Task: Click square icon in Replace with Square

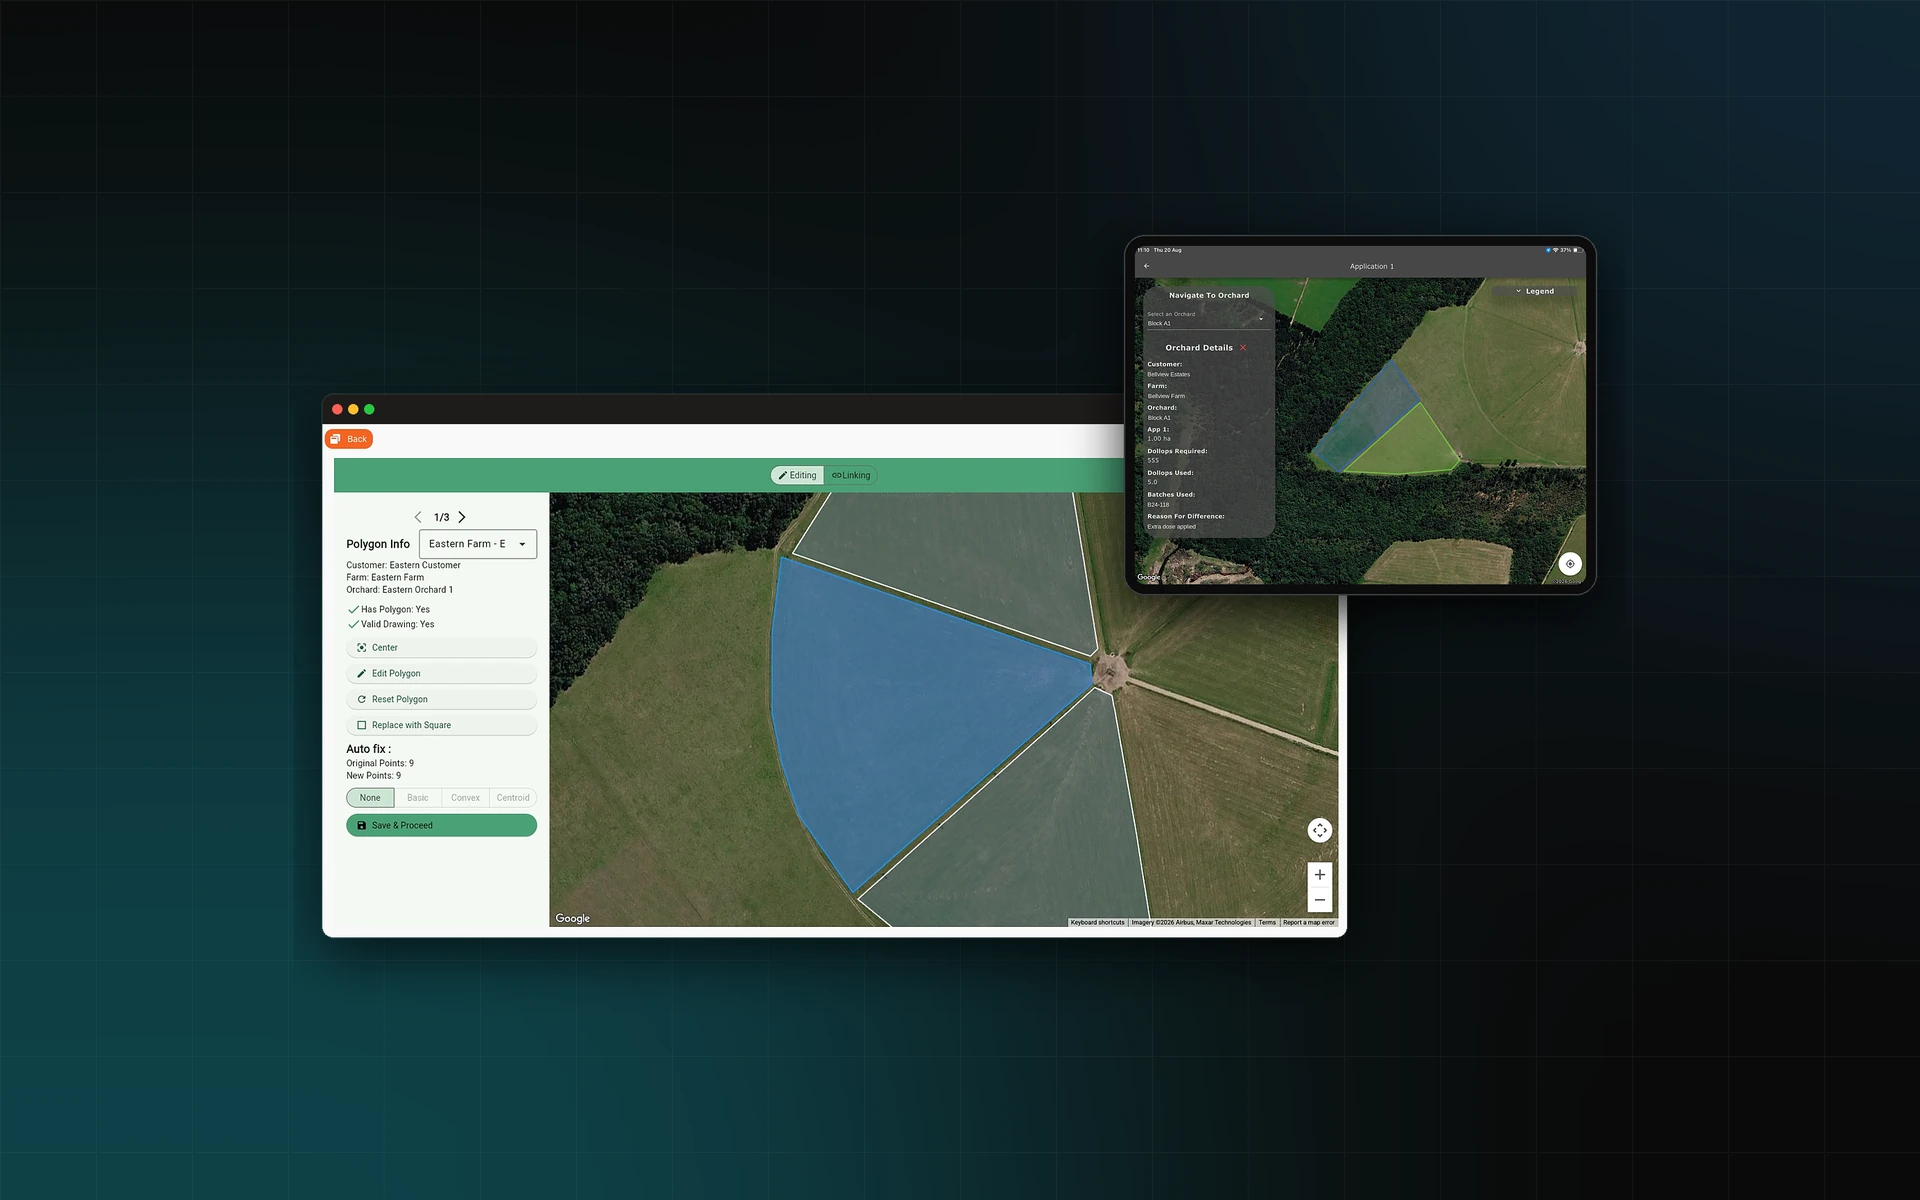Action: pyautogui.click(x=362, y=726)
